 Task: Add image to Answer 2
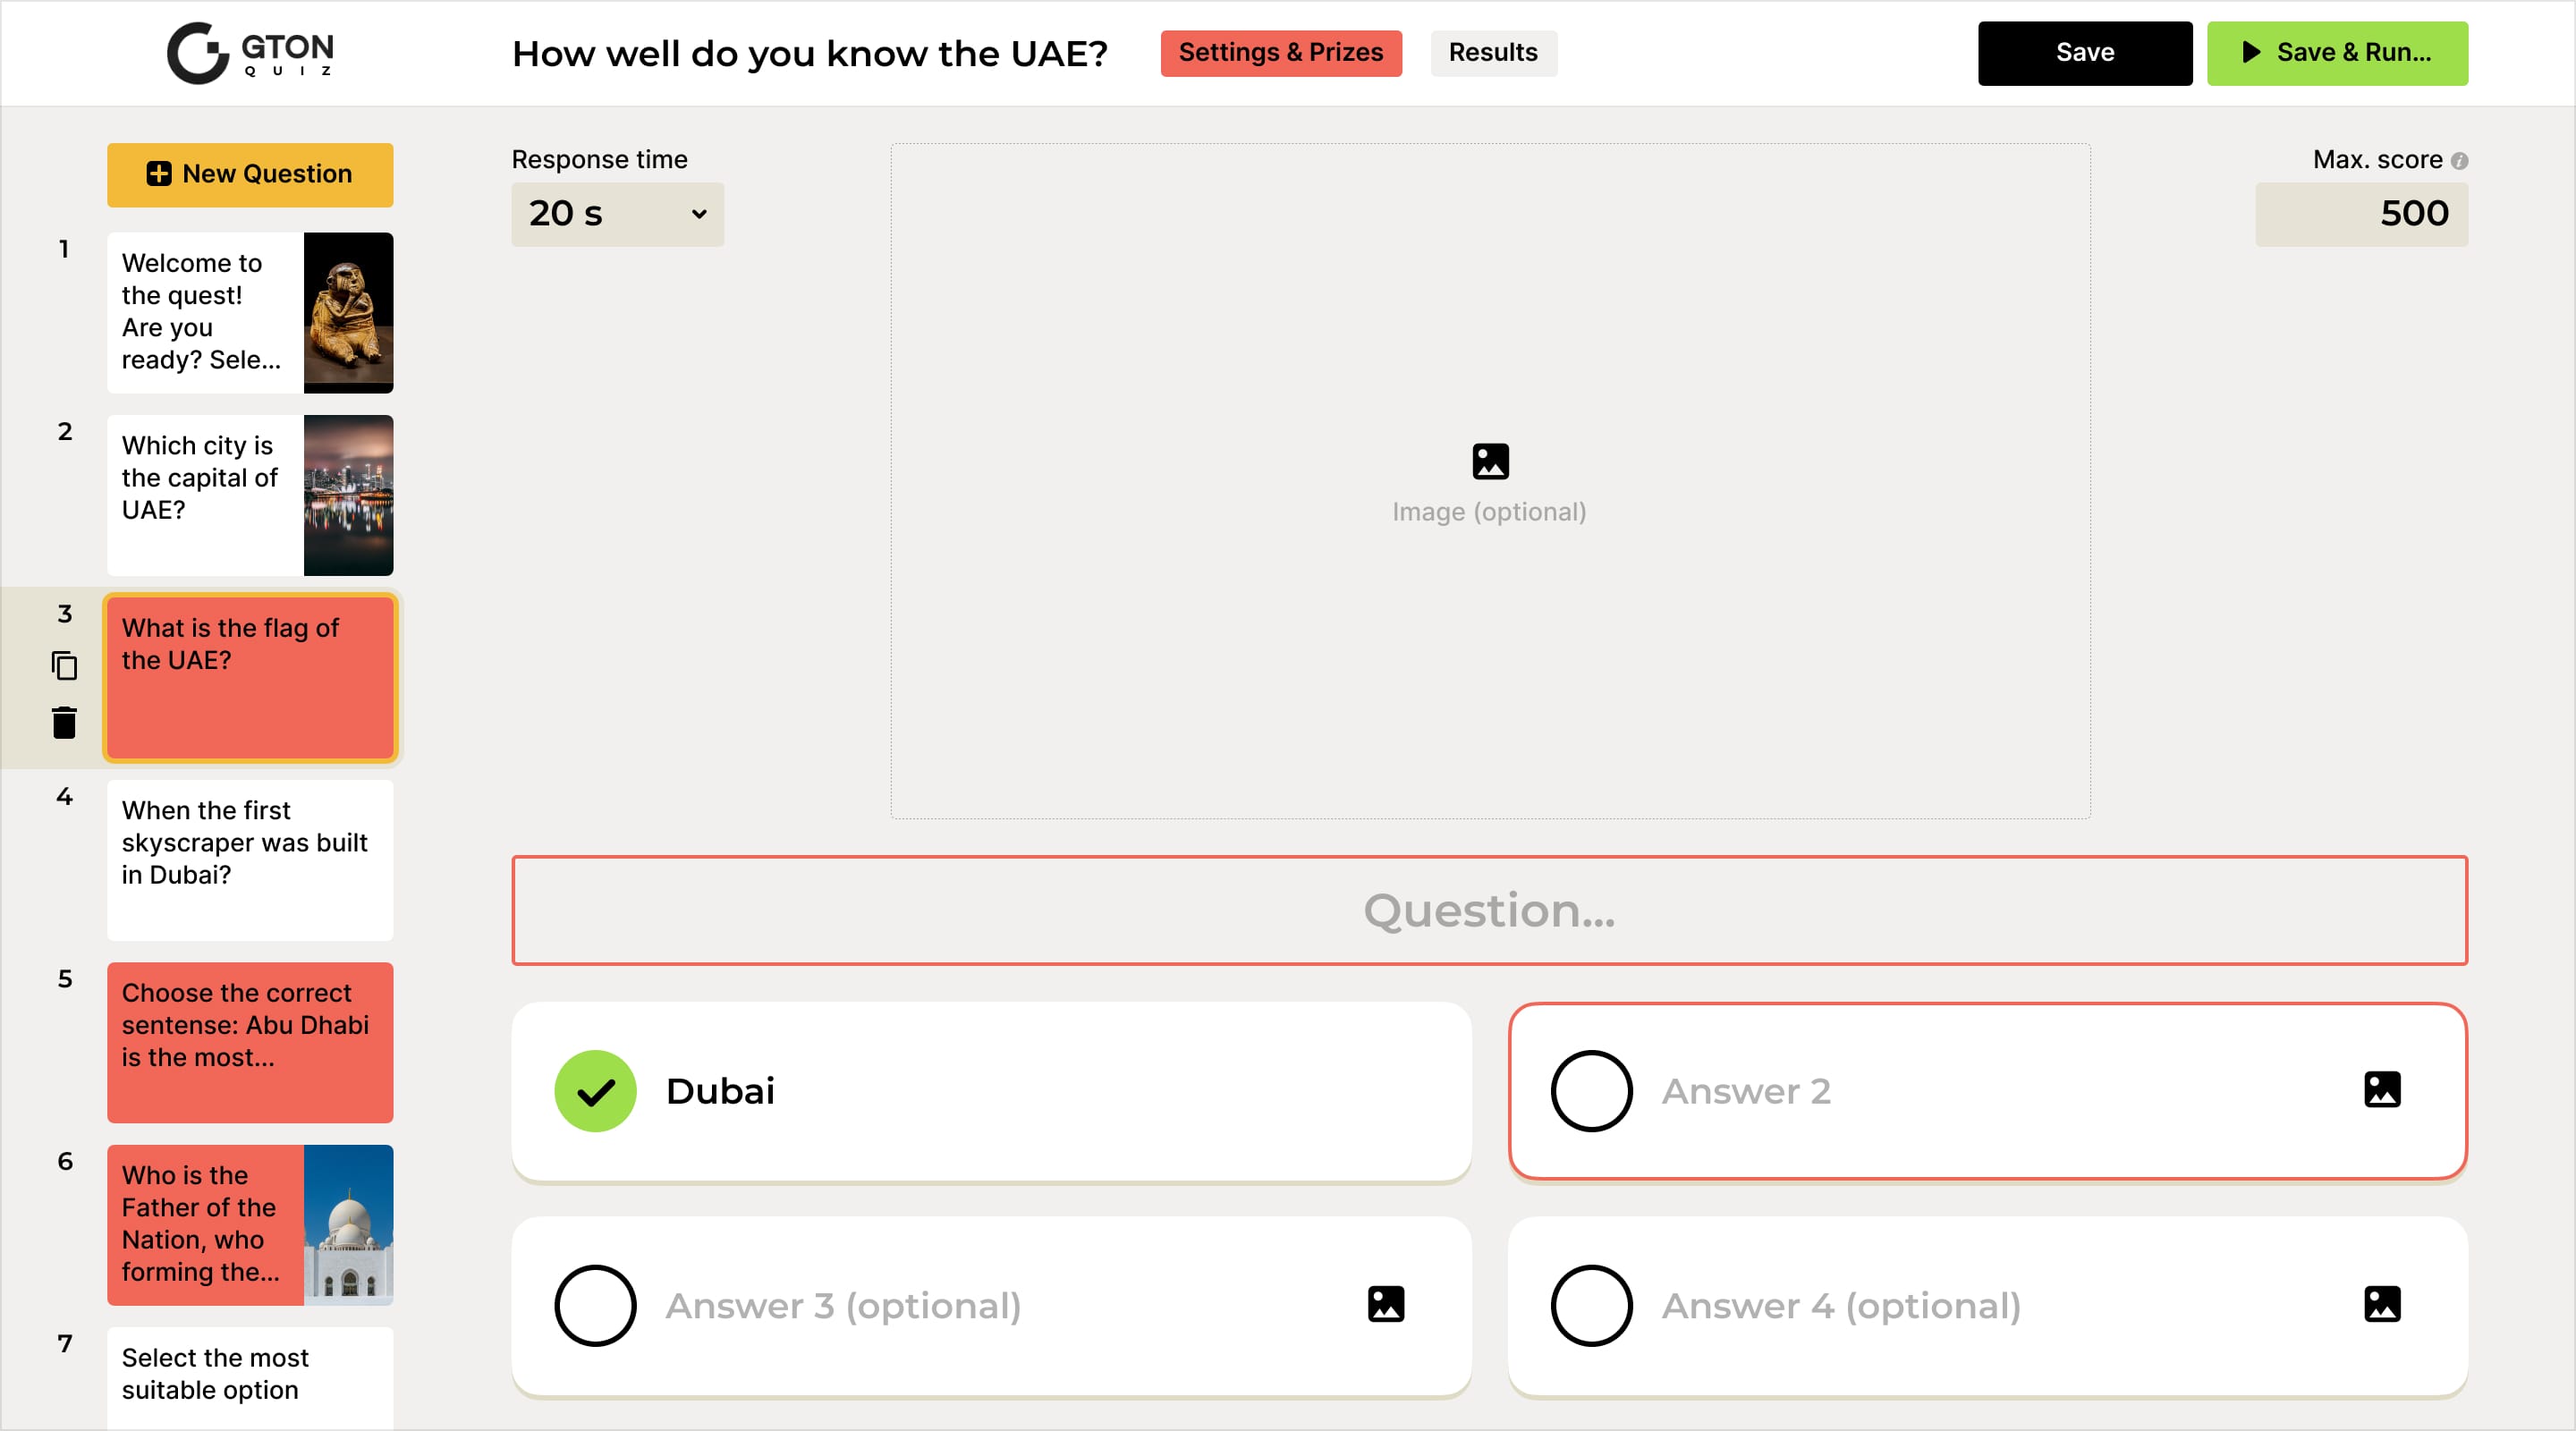click(x=2381, y=1089)
